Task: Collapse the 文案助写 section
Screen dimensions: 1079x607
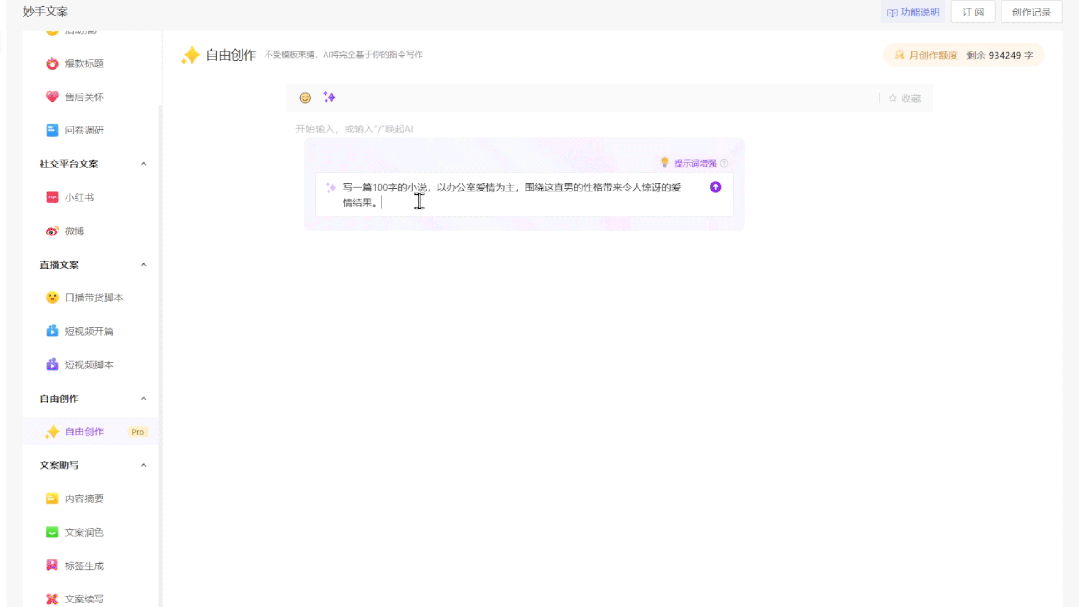Action: [x=146, y=465]
